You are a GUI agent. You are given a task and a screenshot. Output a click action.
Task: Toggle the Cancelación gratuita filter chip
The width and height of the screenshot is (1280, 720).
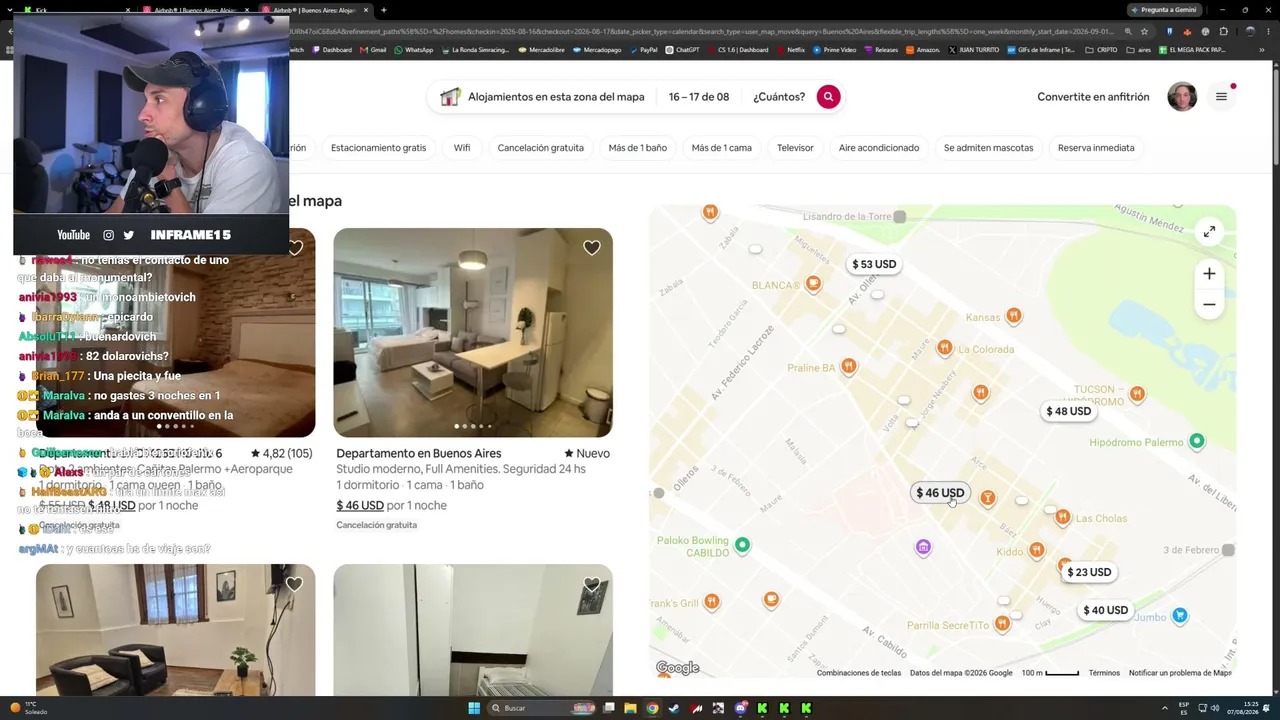coord(541,148)
